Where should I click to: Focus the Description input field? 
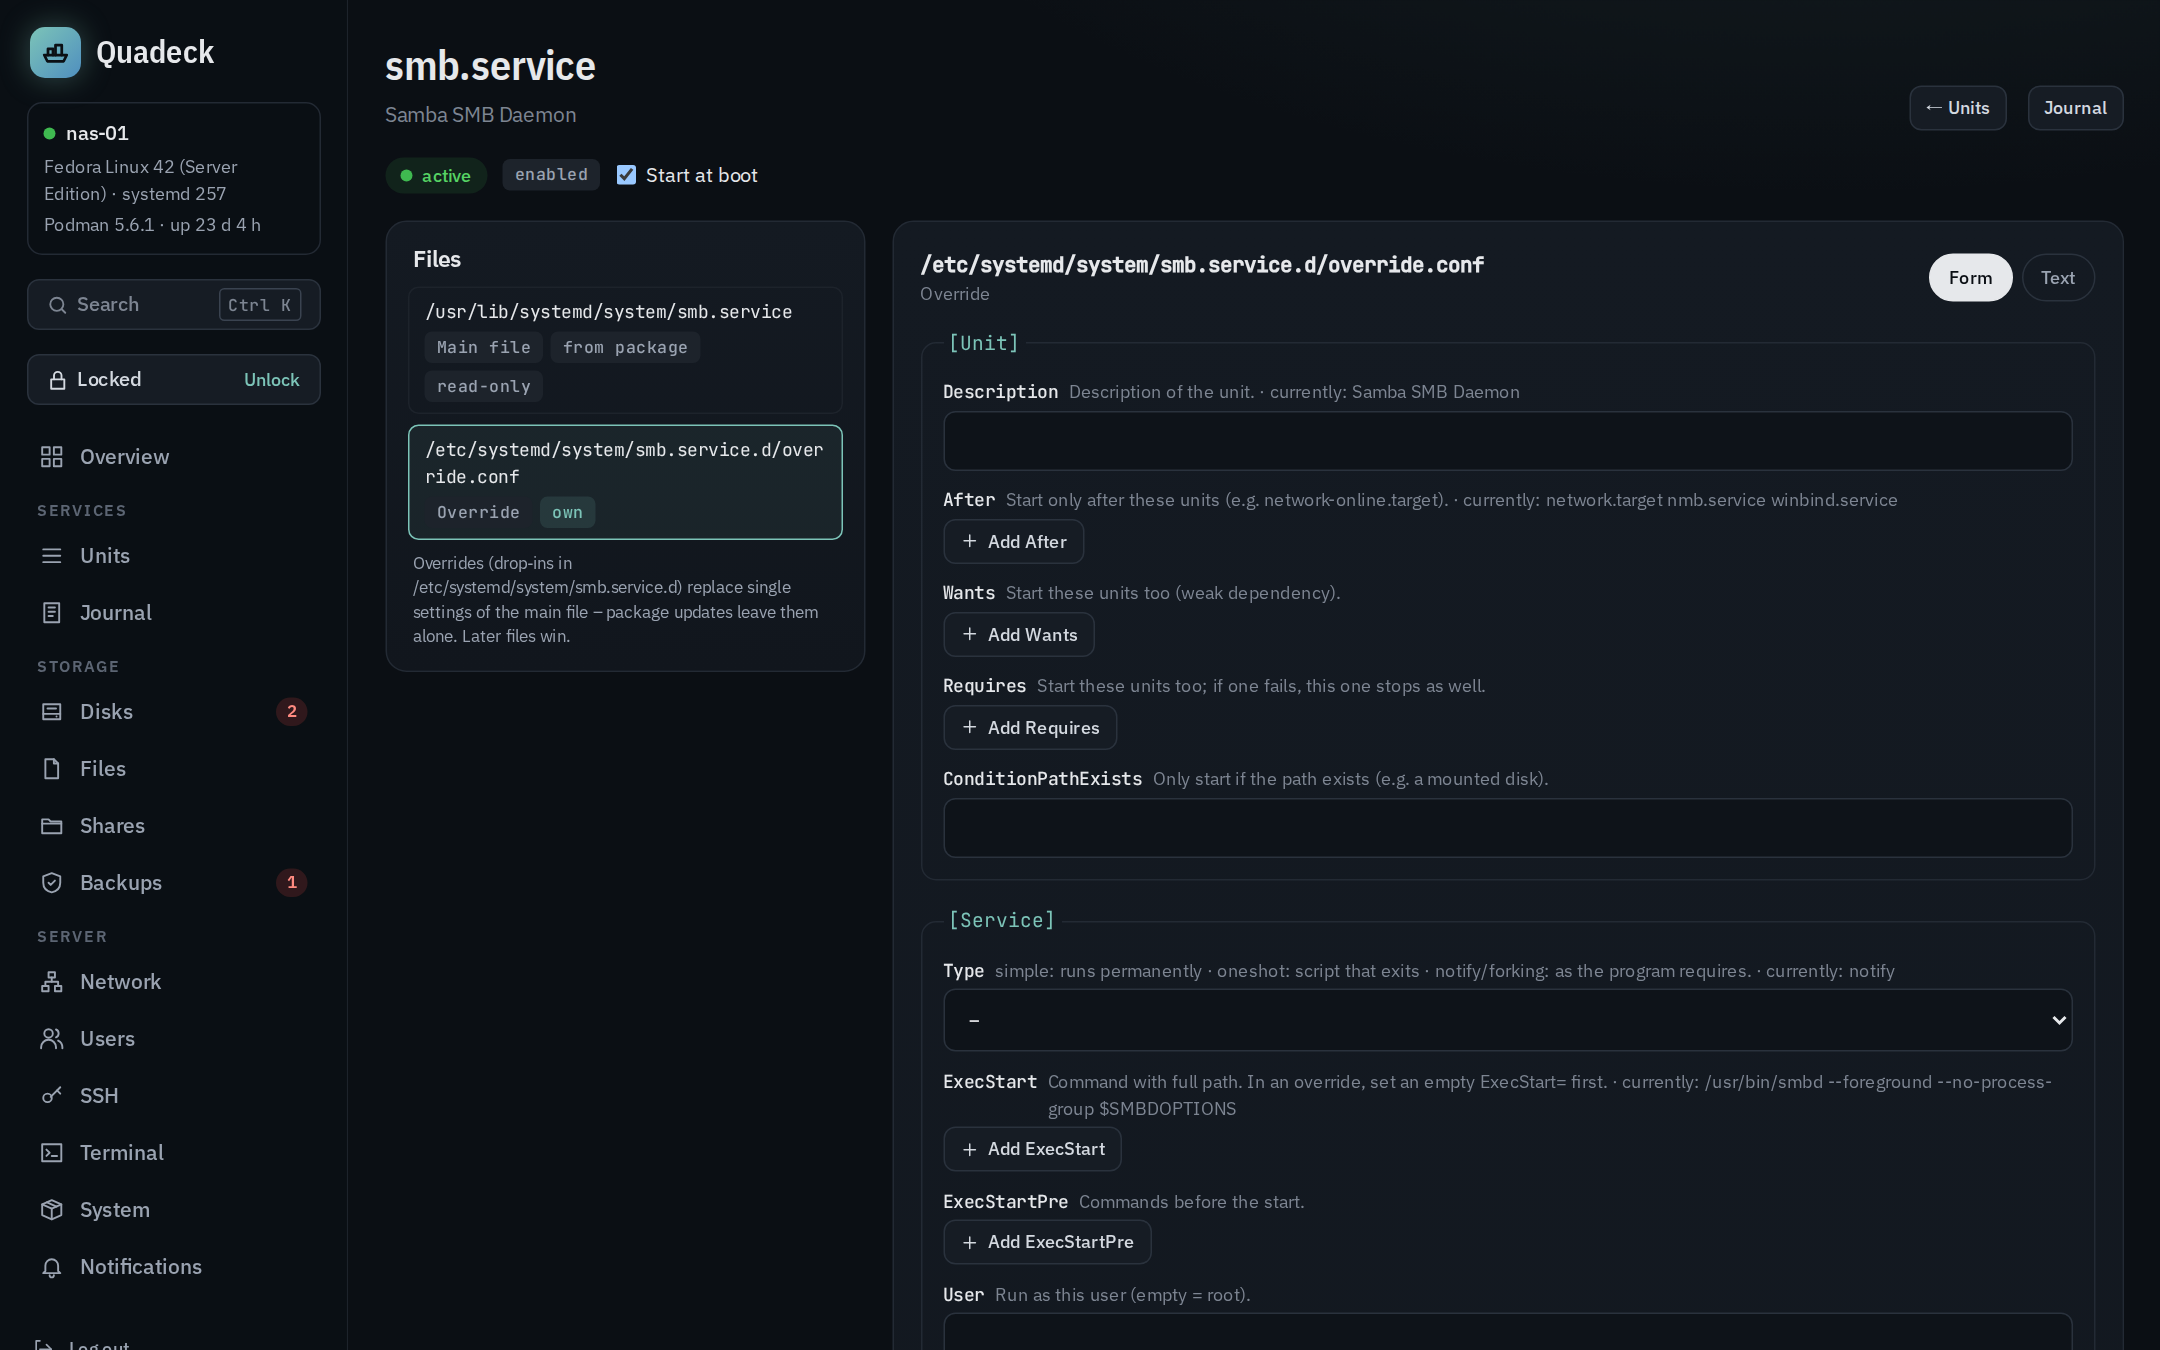[1507, 441]
